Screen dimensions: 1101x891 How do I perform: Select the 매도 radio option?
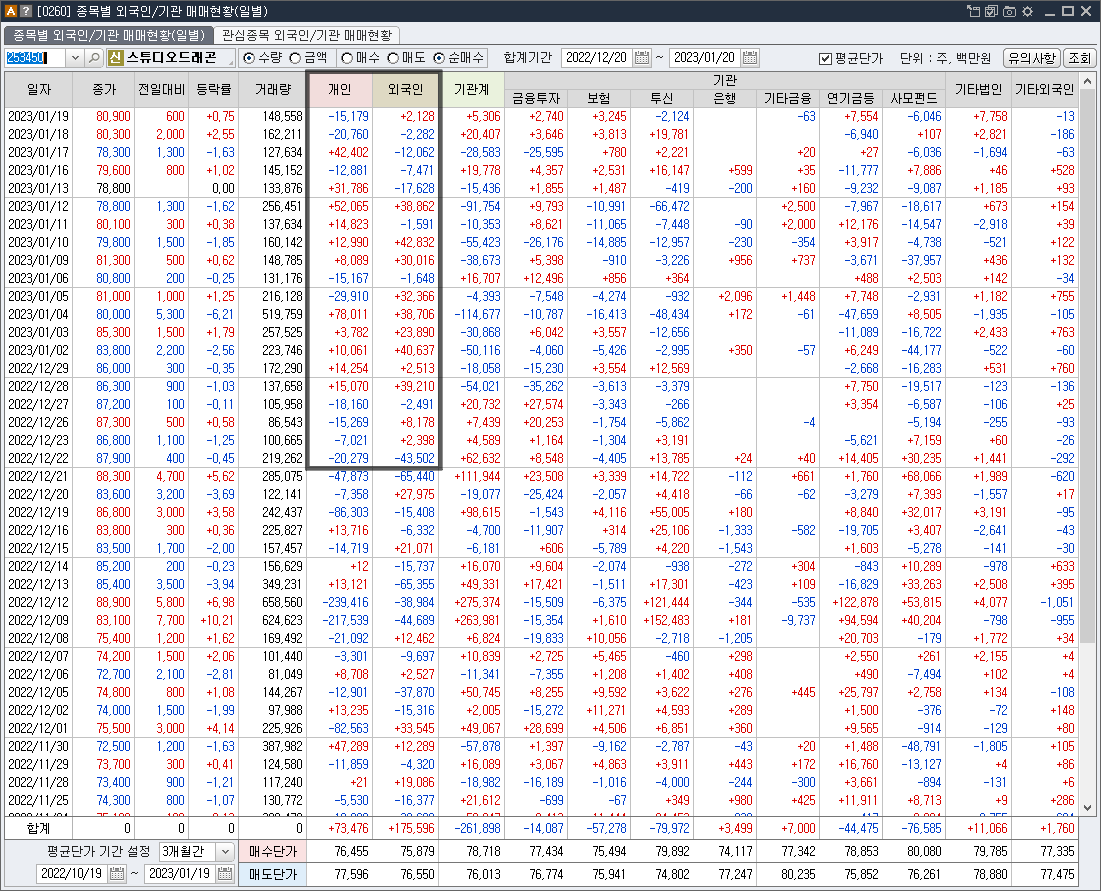(x=393, y=58)
